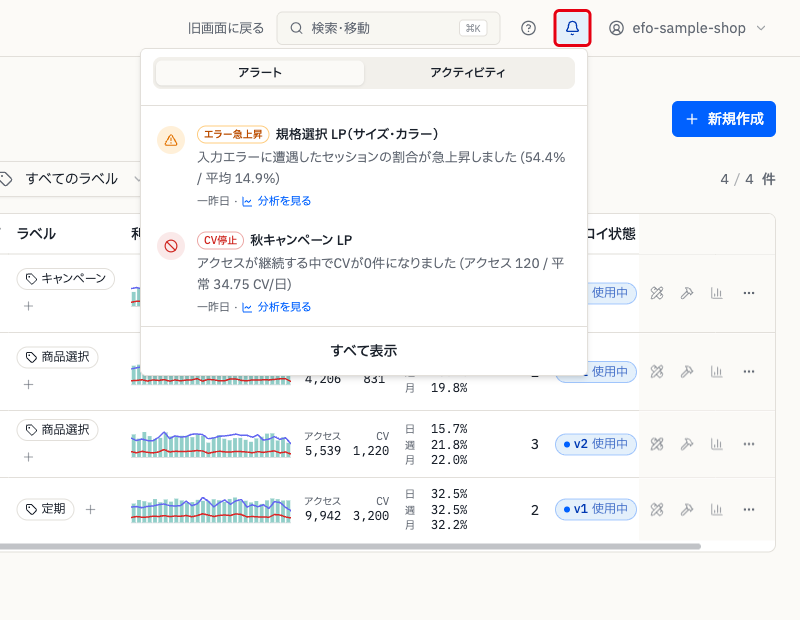Click the 1,220 CV value
Image resolution: width=800 pixels, height=620 pixels.
pyautogui.click(x=371, y=451)
